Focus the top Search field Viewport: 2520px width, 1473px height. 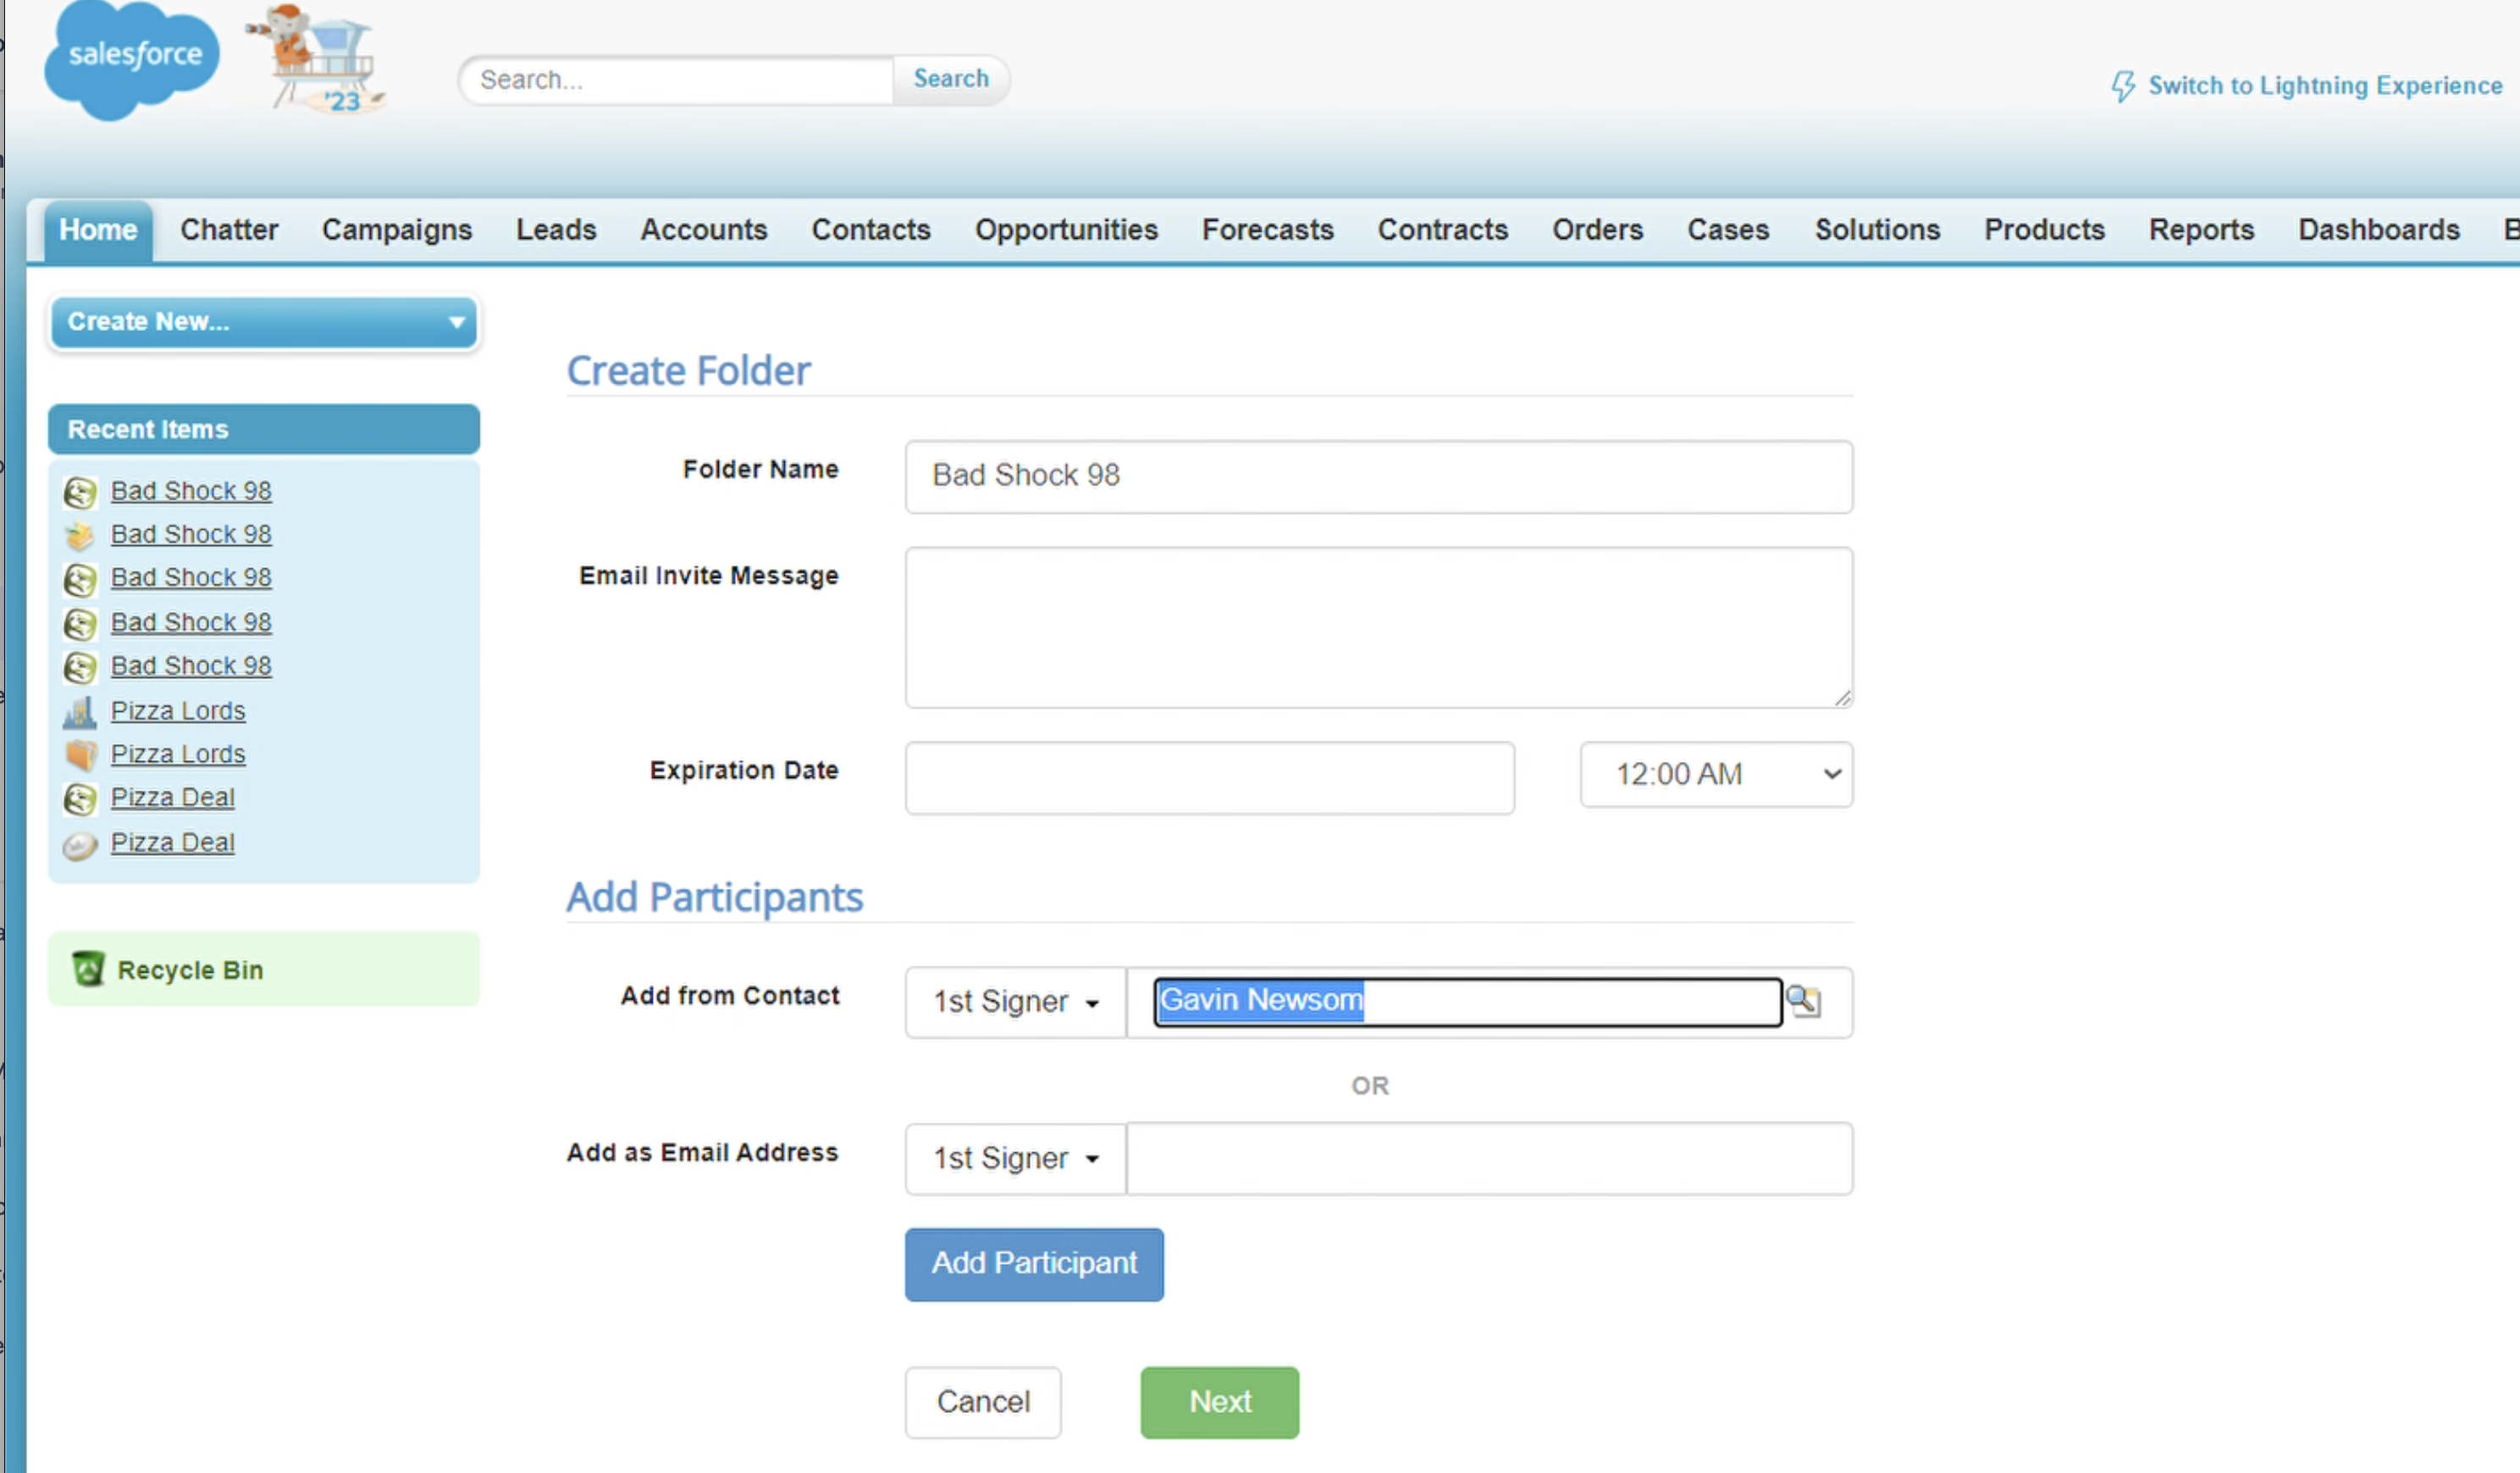click(x=677, y=80)
